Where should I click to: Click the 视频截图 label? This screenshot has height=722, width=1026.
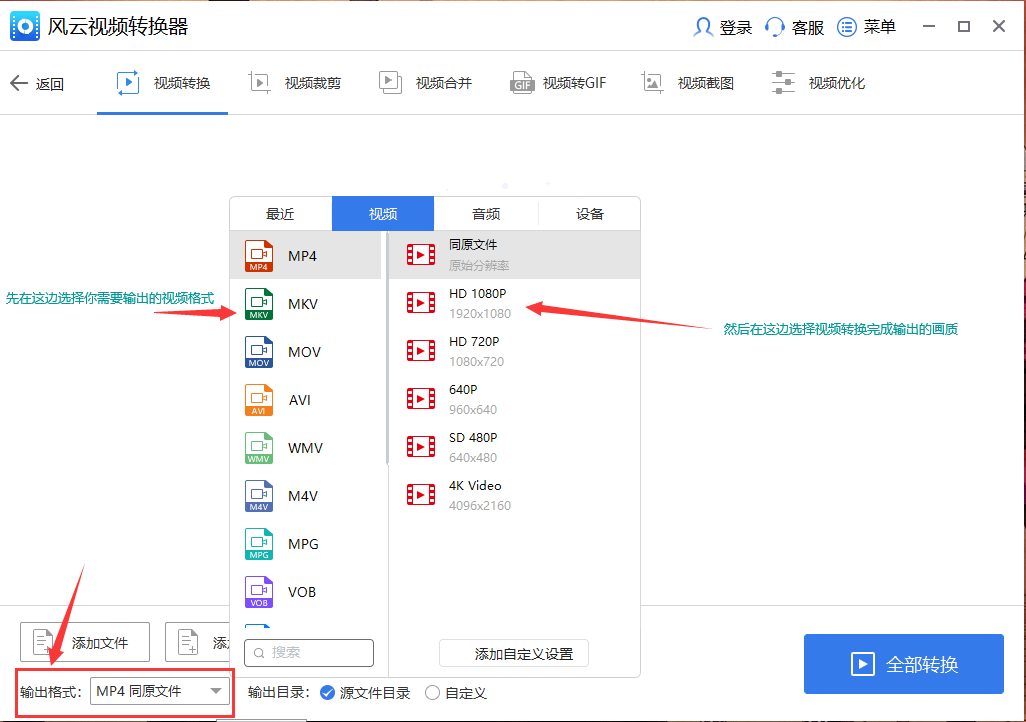pyautogui.click(x=705, y=83)
